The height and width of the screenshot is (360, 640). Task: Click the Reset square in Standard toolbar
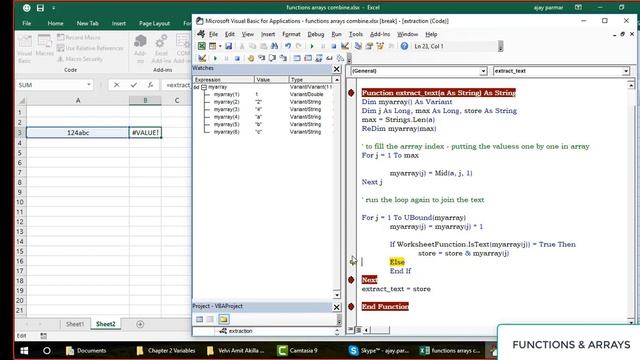[x=333, y=46]
